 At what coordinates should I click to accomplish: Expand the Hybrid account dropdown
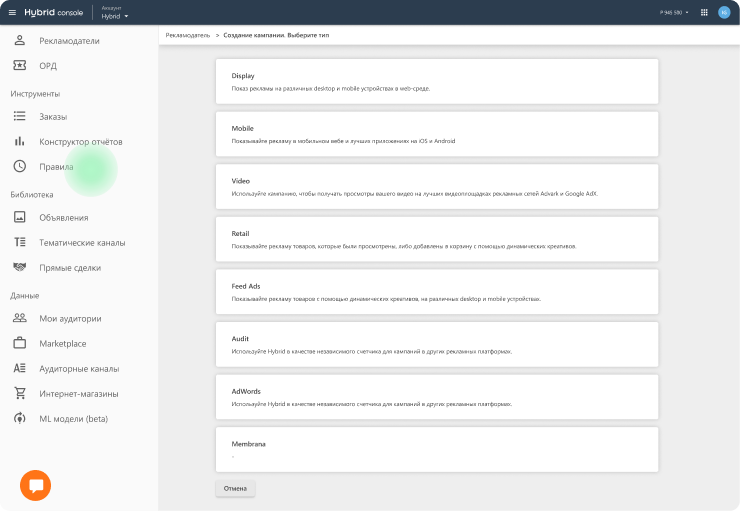[x=116, y=16]
